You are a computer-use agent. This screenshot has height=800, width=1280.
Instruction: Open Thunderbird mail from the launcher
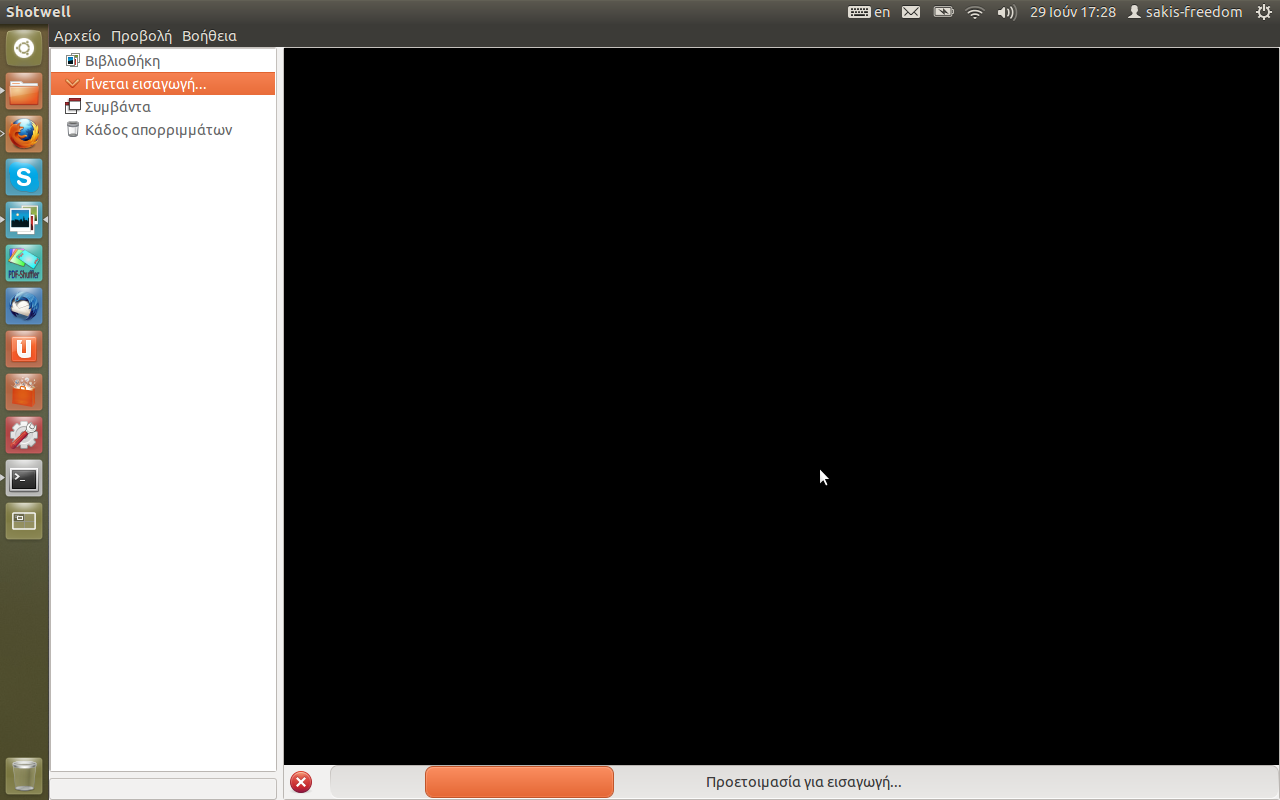click(24, 306)
